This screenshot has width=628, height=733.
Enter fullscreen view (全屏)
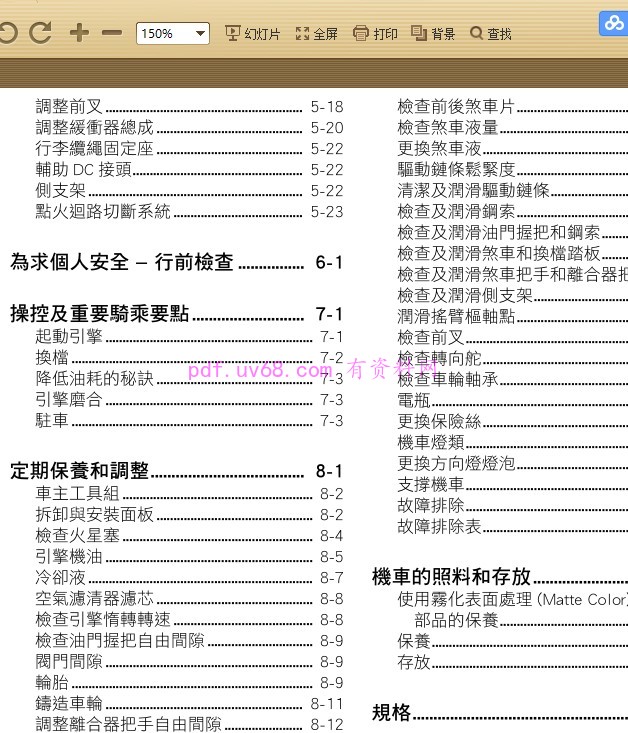coord(317,34)
